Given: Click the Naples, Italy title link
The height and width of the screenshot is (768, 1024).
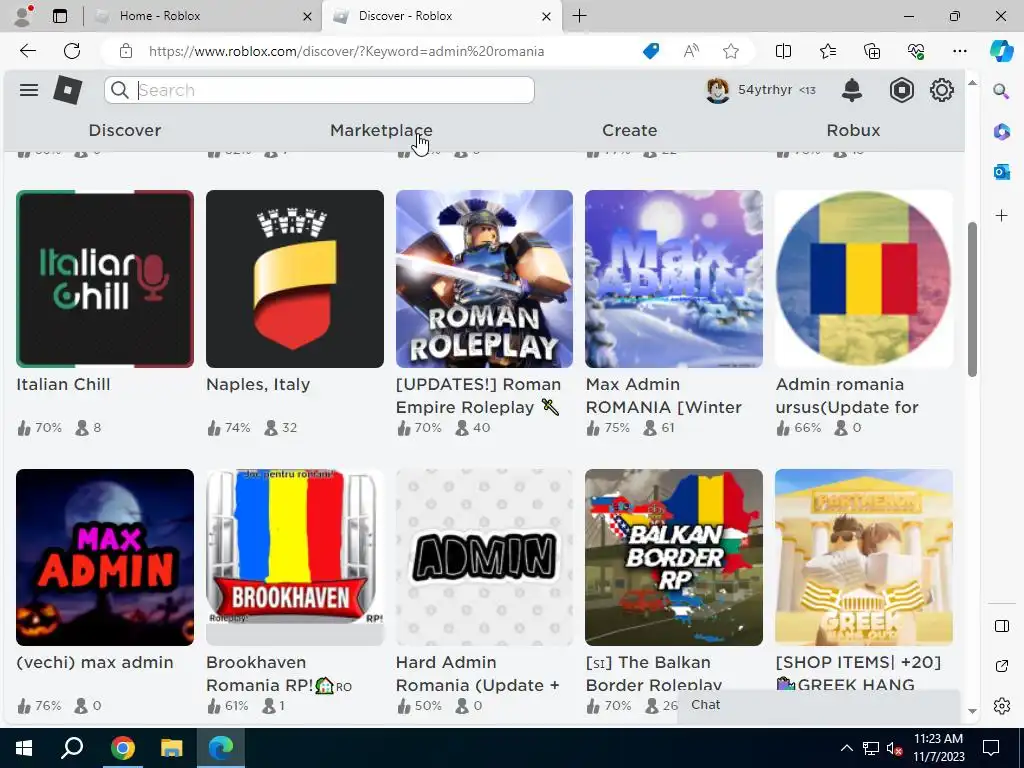Looking at the screenshot, I should pos(258,385).
